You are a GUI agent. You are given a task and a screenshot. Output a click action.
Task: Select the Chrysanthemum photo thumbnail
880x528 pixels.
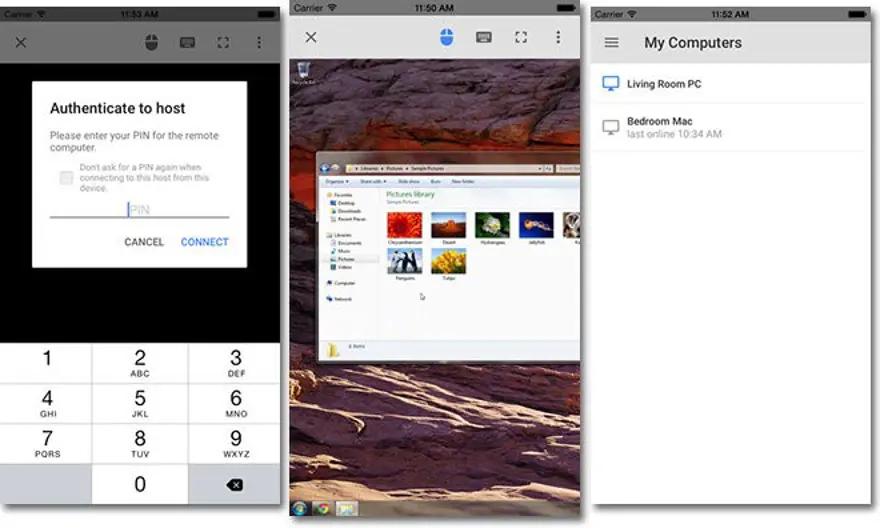point(404,224)
